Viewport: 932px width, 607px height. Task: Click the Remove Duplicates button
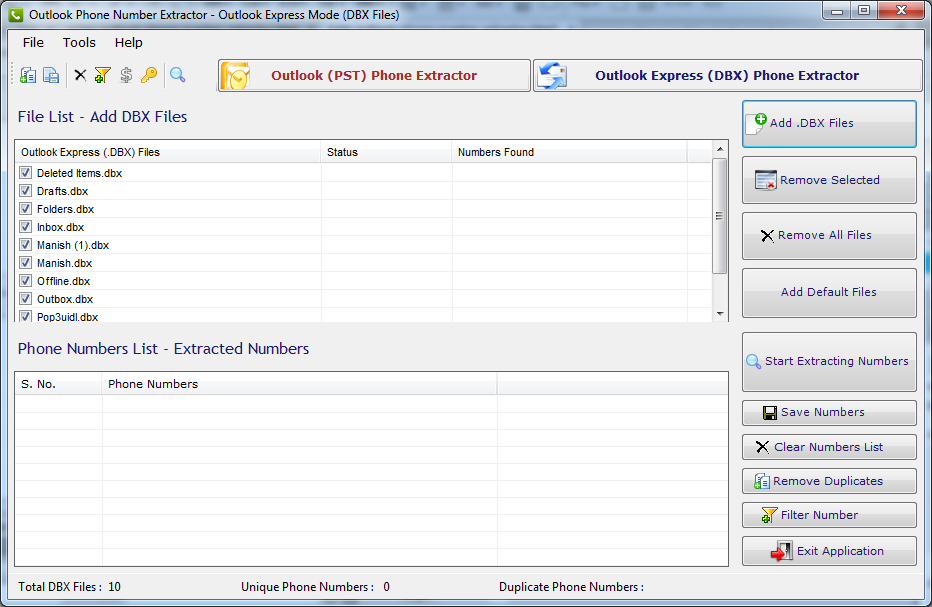(x=829, y=481)
